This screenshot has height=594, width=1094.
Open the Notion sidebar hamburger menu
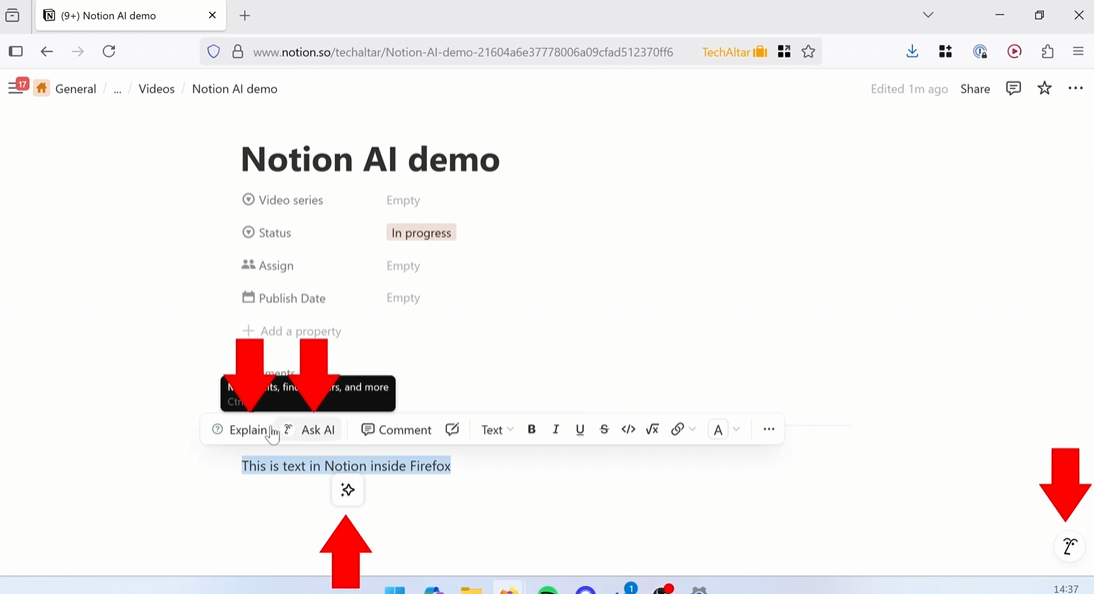click(15, 89)
